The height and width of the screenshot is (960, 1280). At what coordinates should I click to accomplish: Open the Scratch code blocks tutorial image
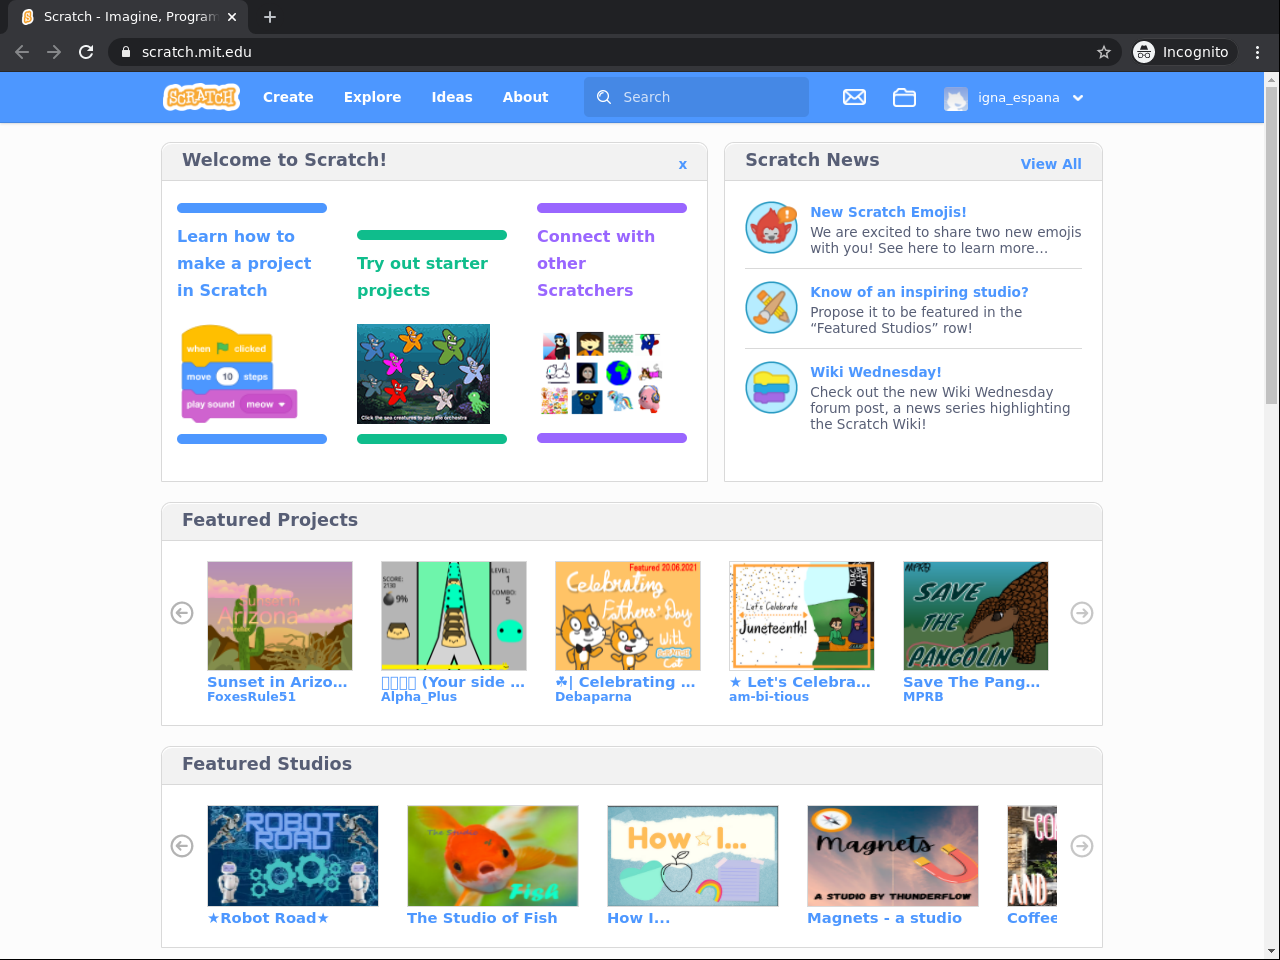pos(239,374)
